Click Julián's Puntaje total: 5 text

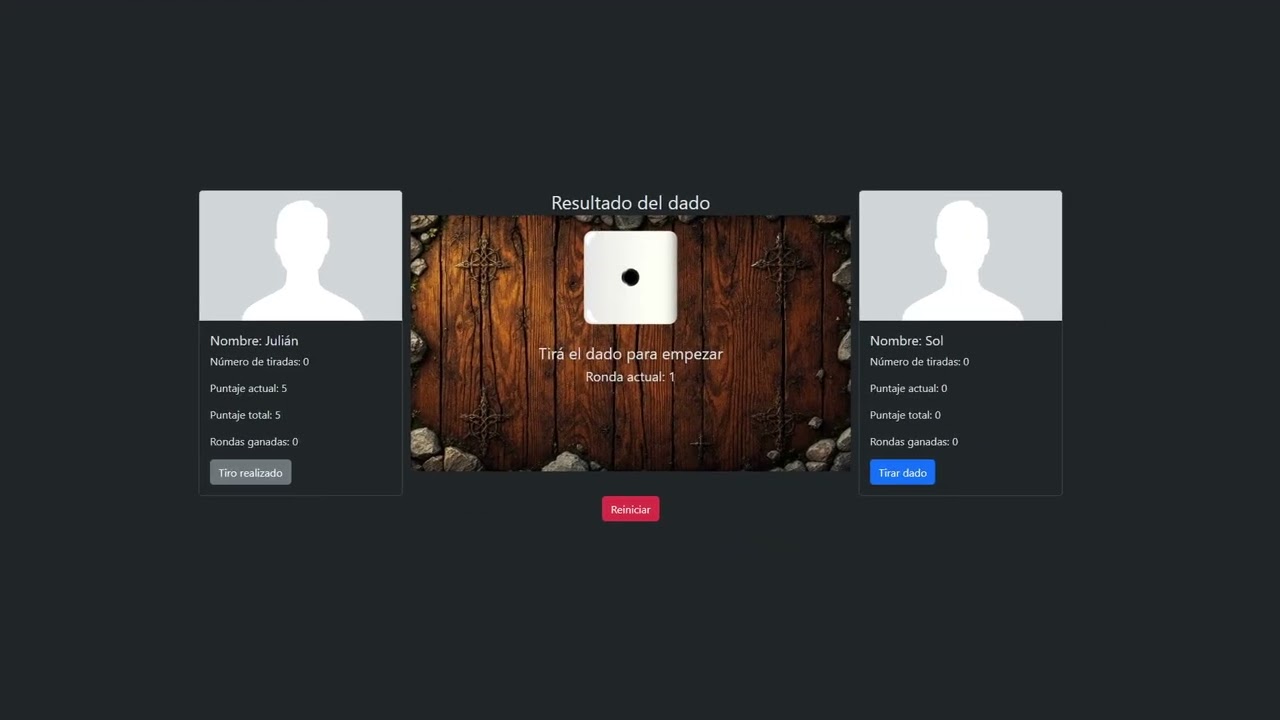[245, 415]
